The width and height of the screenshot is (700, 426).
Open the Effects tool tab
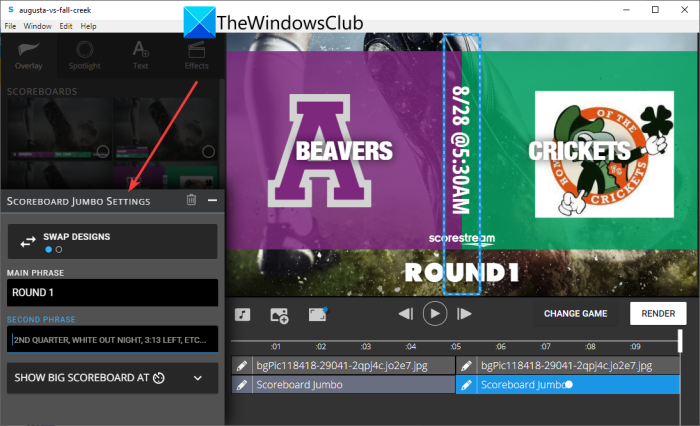click(x=196, y=56)
